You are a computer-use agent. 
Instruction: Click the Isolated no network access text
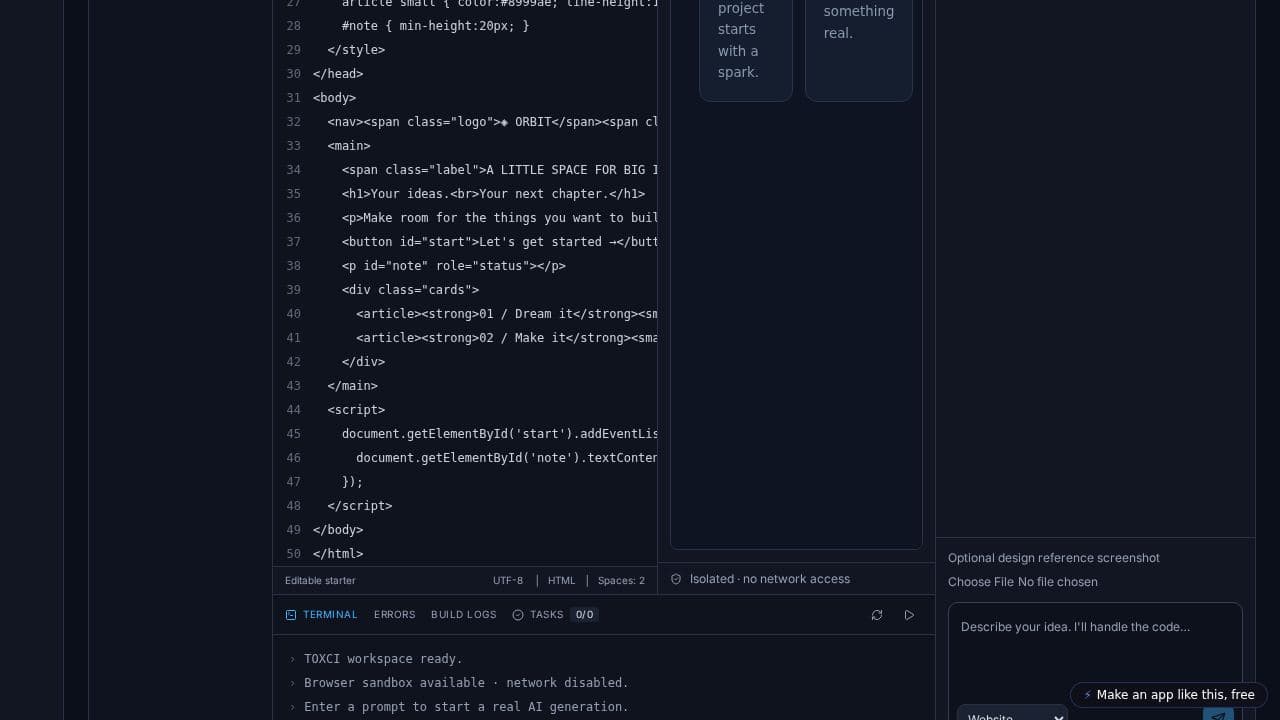point(770,579)
